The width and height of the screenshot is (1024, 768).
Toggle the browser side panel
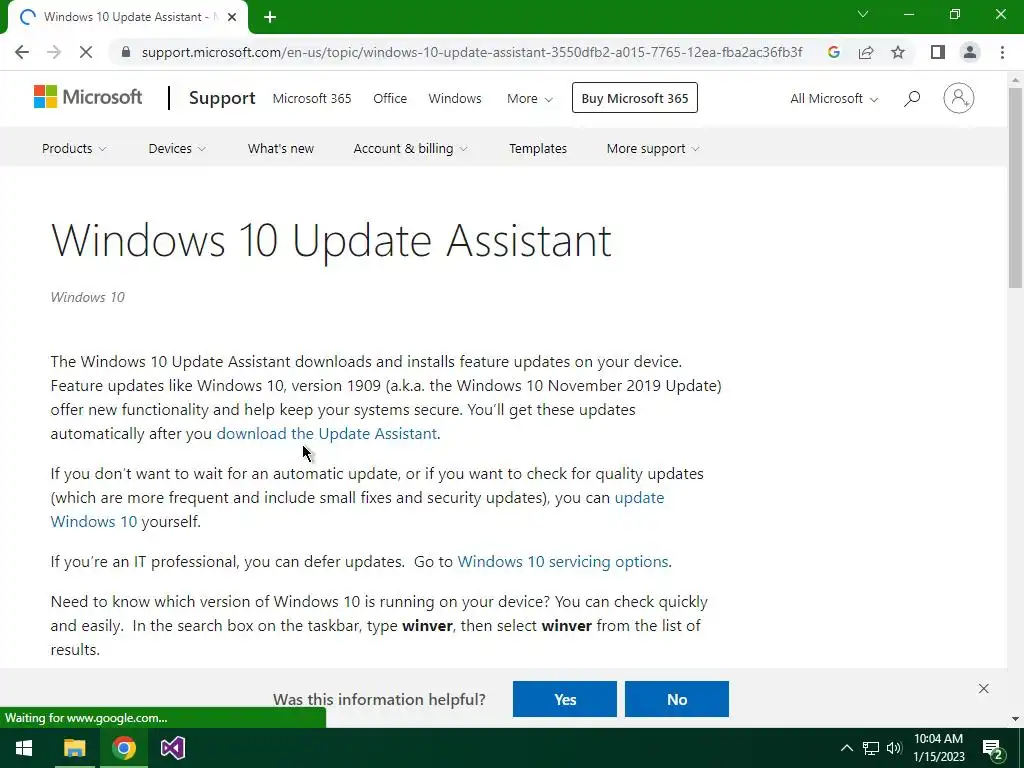coord(938,52)
